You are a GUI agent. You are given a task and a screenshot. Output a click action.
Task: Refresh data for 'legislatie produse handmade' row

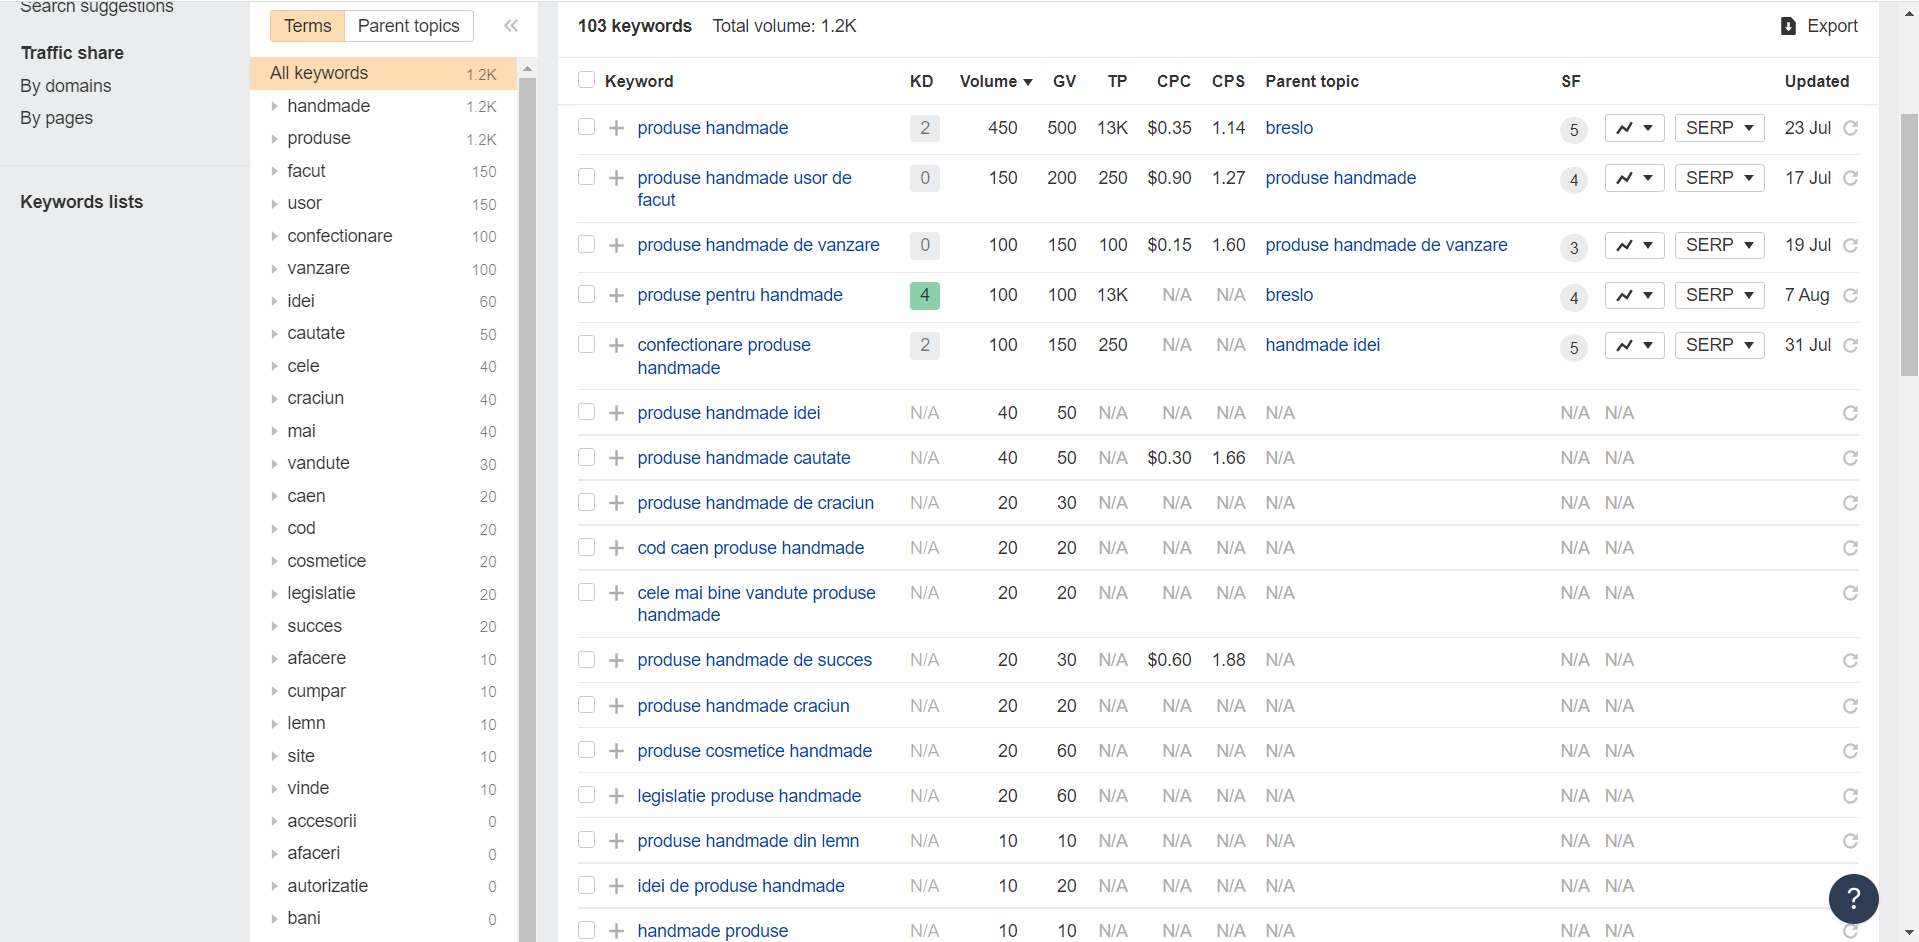1850,796
